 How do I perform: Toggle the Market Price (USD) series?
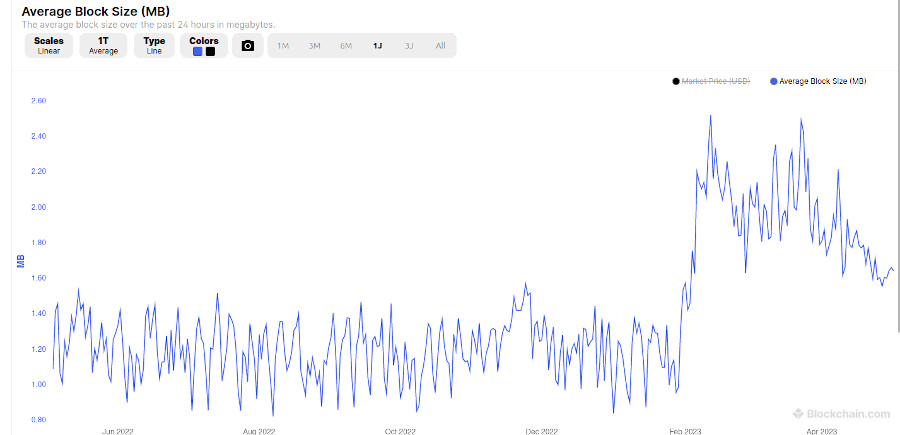pyautogui.click(x=715, y=81)
